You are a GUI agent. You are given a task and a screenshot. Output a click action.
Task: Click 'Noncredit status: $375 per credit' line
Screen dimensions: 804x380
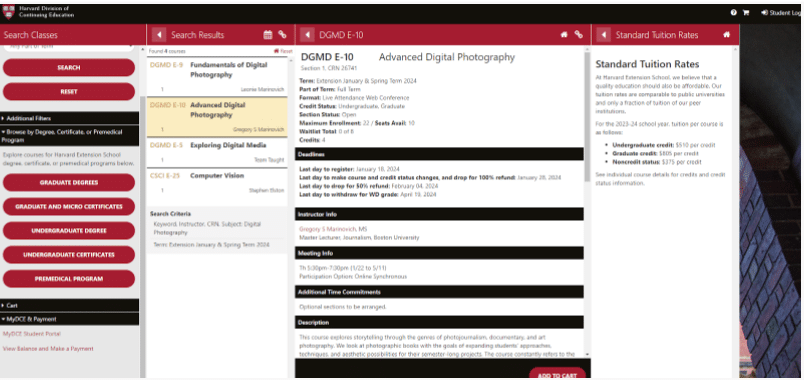coord(657,162)
